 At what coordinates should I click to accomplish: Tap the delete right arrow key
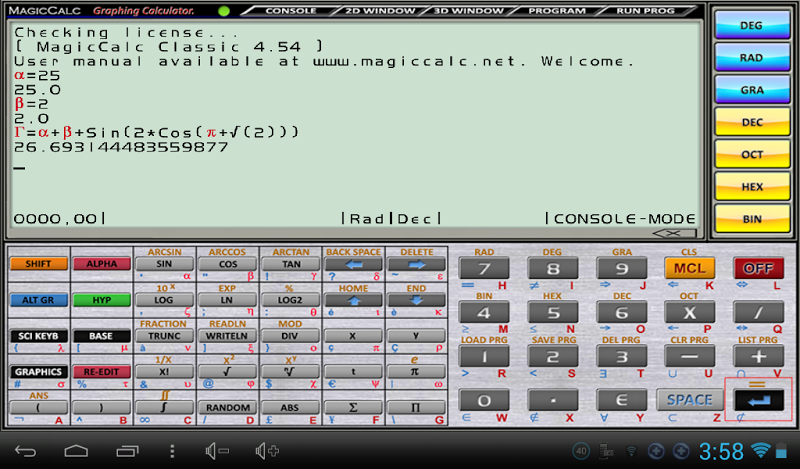(416, 264)
